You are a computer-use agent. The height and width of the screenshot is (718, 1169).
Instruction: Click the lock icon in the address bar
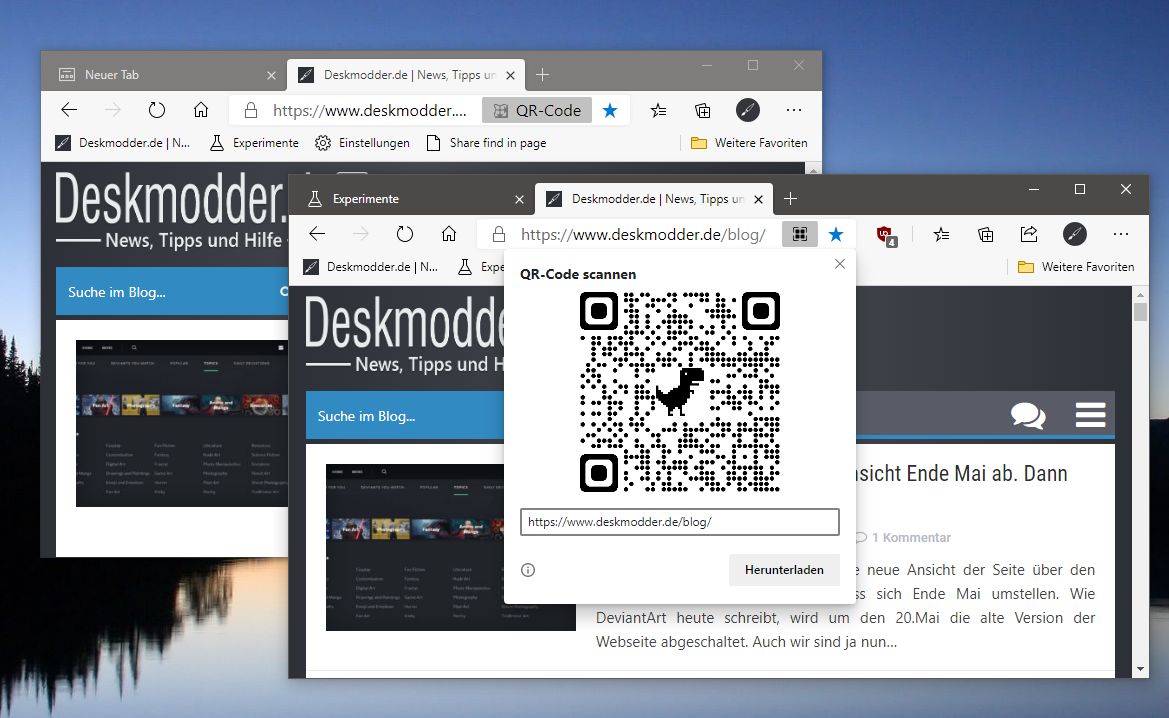(x=497, y=234)
